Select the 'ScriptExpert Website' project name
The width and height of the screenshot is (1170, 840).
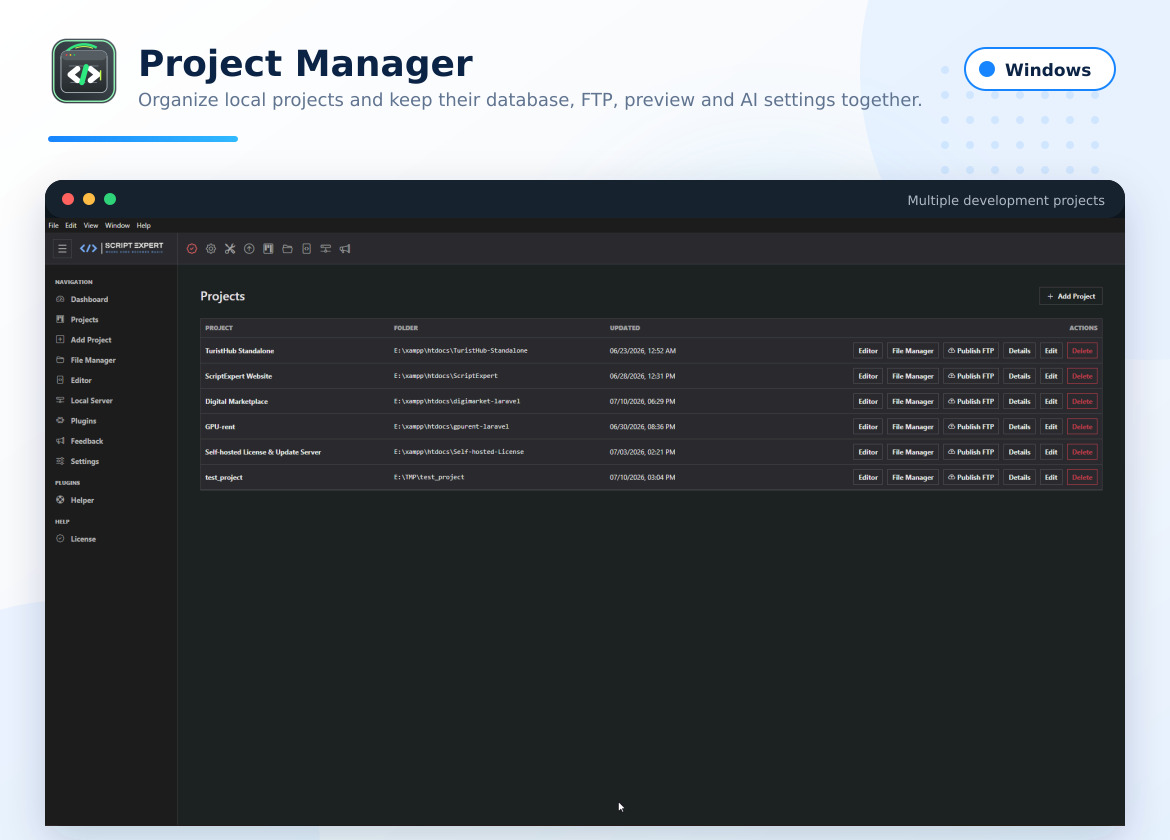click(x=239, y=376)
